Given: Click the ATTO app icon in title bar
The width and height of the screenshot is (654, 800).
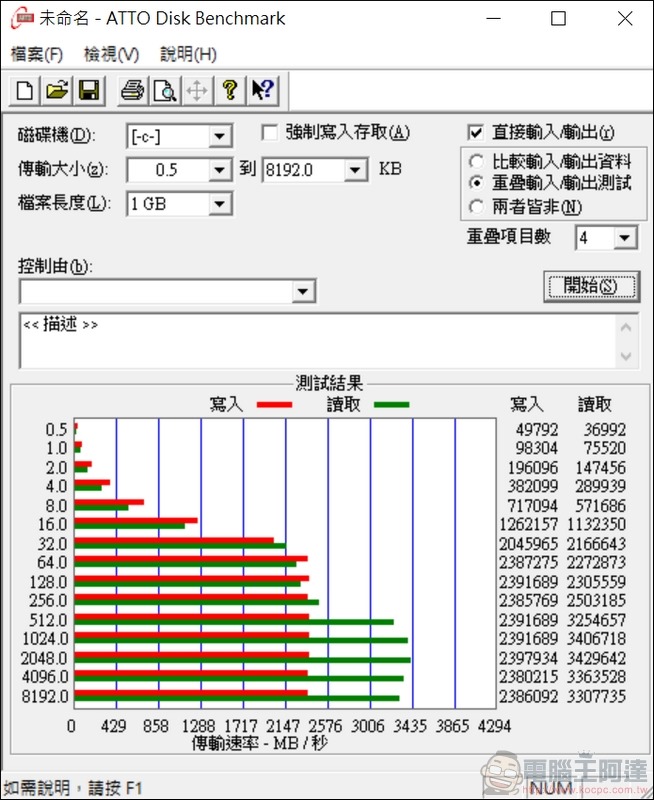Looking at the screenshot, I should click(19, 19).
